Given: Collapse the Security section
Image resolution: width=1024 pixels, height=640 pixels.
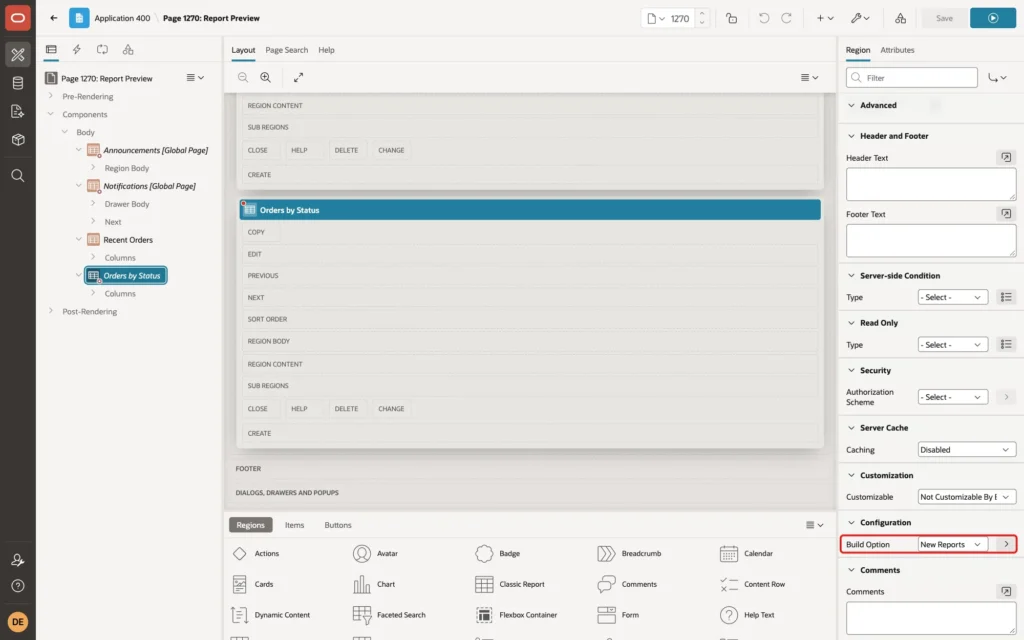Looking at the screenshot, I should (x=851, y=370).
